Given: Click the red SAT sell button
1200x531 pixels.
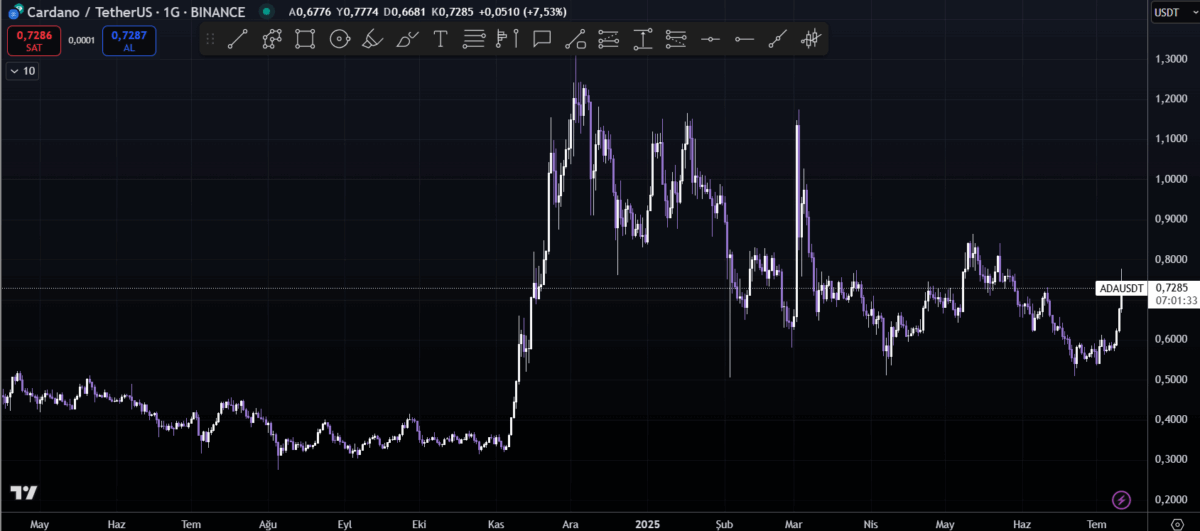Looking at the screenshot, I should click(x=34, y=41).
